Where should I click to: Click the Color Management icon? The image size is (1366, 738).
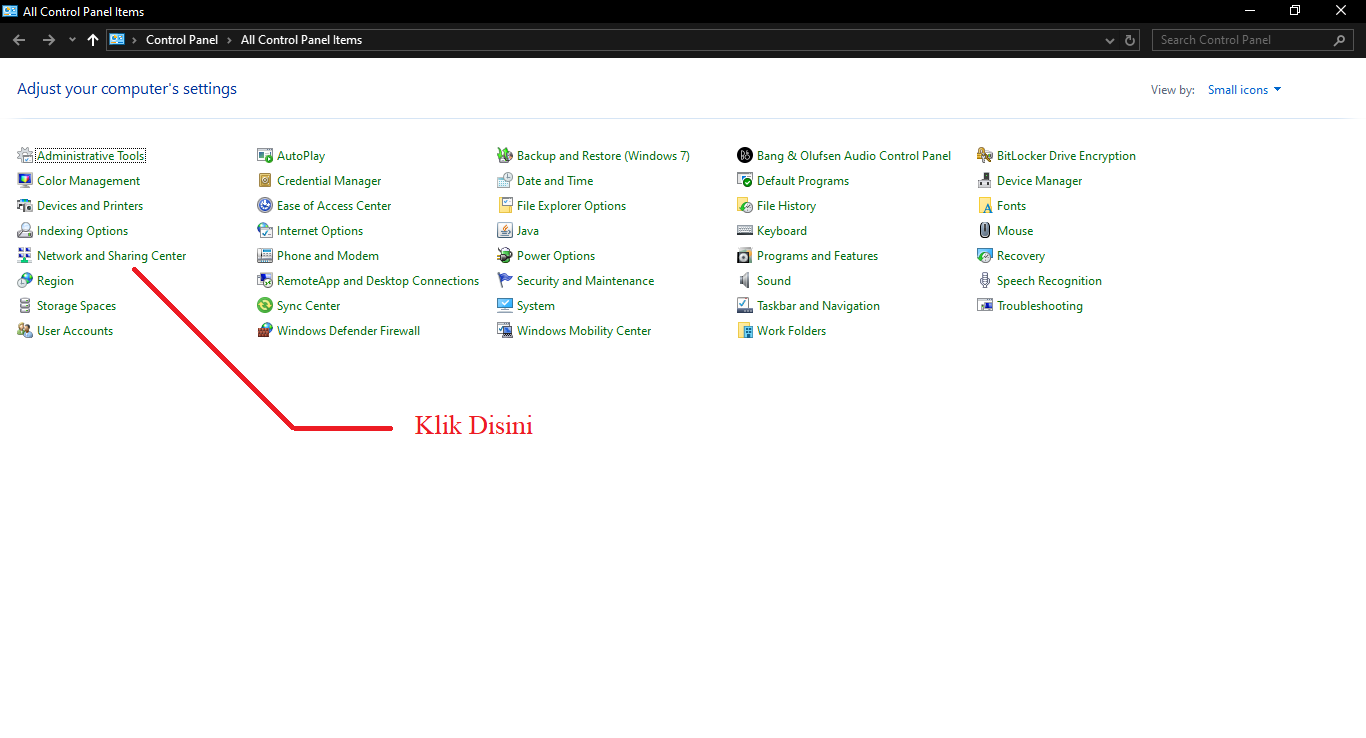click(x=25, y=181)
